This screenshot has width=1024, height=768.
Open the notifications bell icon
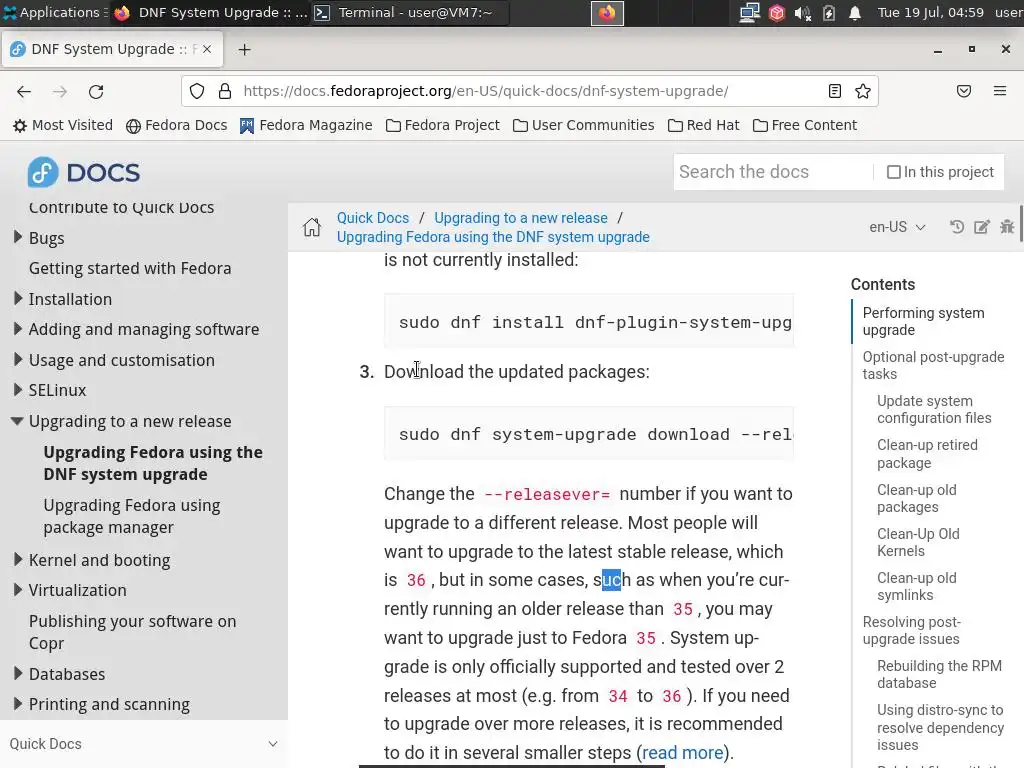[855, 12]
